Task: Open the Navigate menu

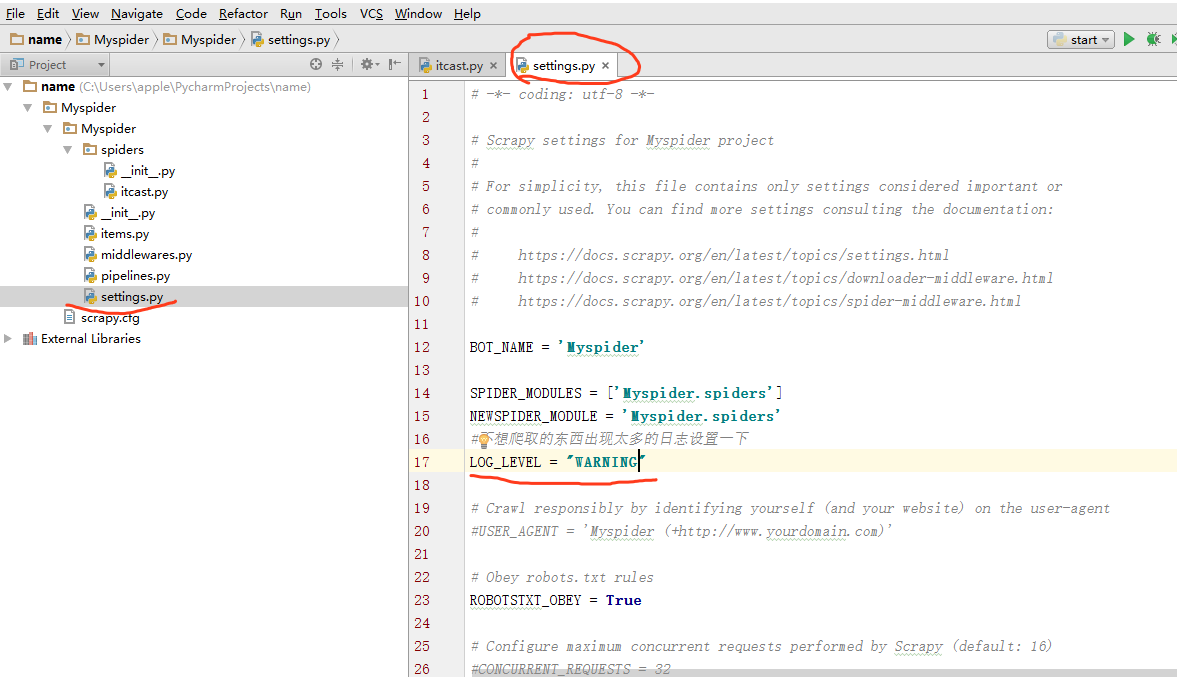Action: [x=137, y=14]
